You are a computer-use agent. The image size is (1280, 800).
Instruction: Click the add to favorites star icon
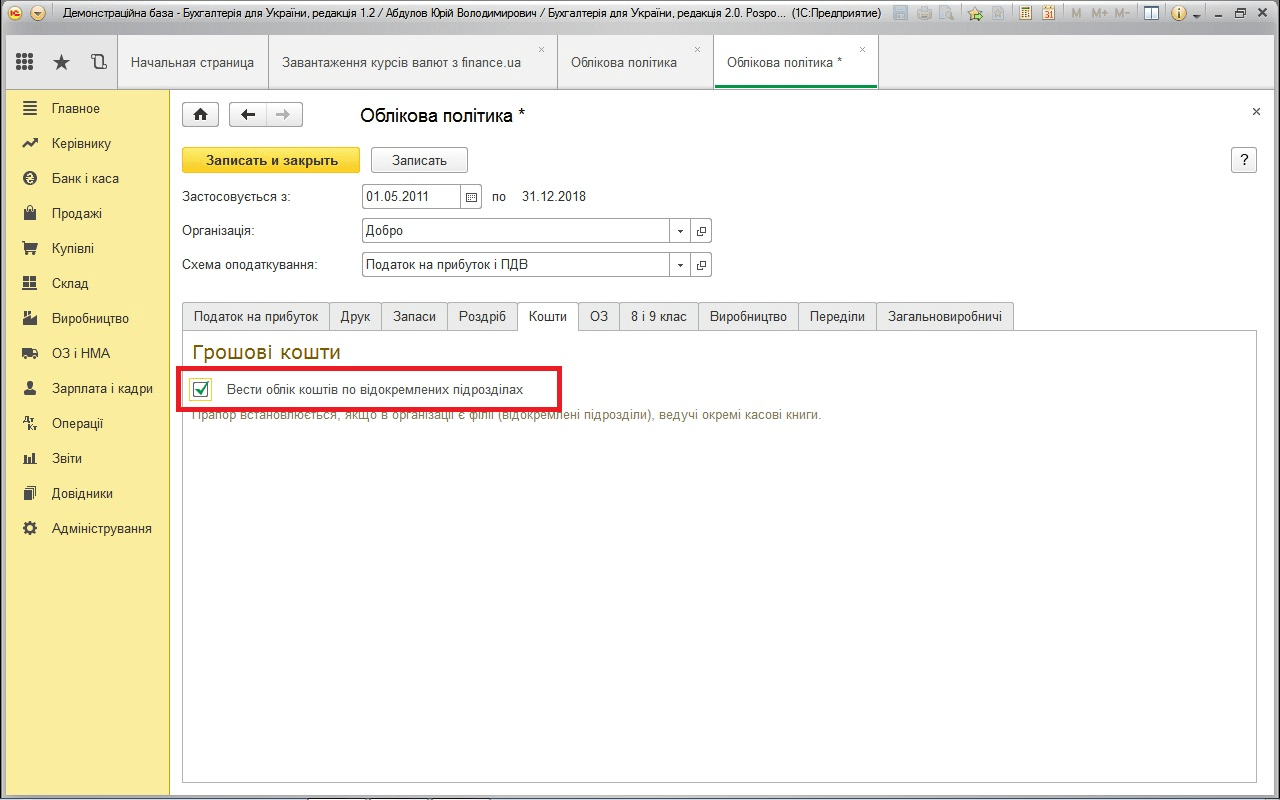tap(974, 14)
